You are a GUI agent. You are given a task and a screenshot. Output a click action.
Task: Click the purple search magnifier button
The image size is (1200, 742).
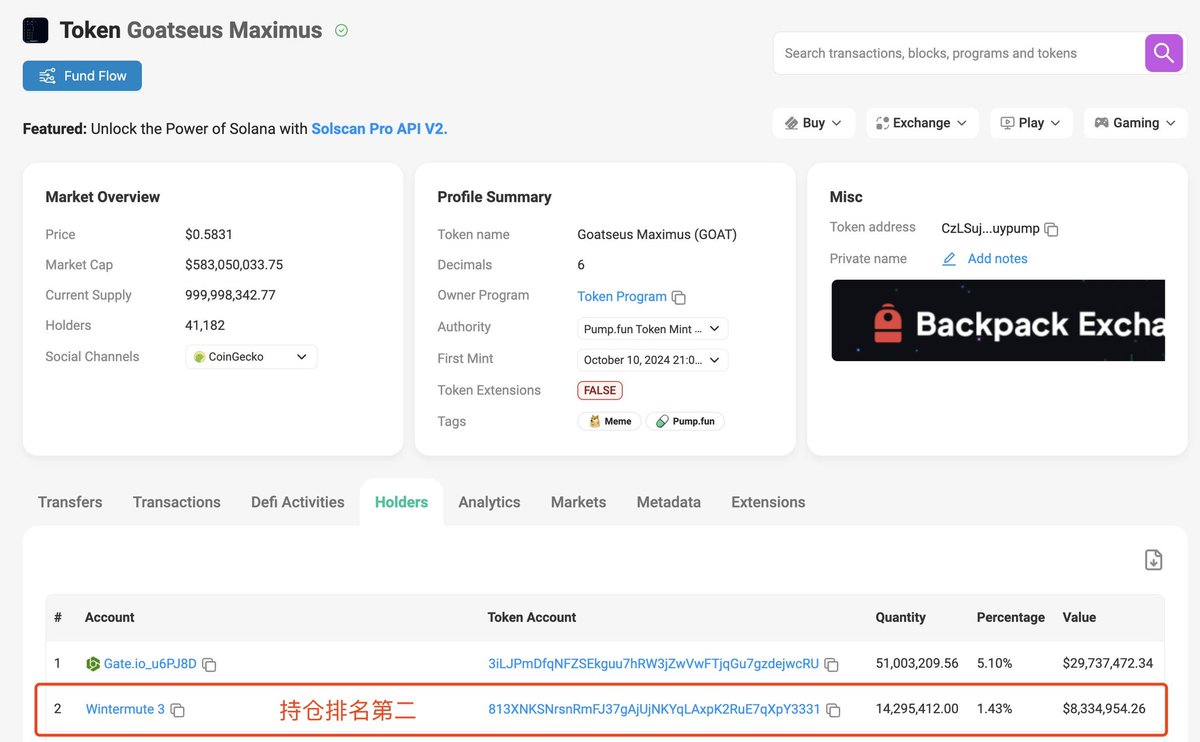point(1163,53)
